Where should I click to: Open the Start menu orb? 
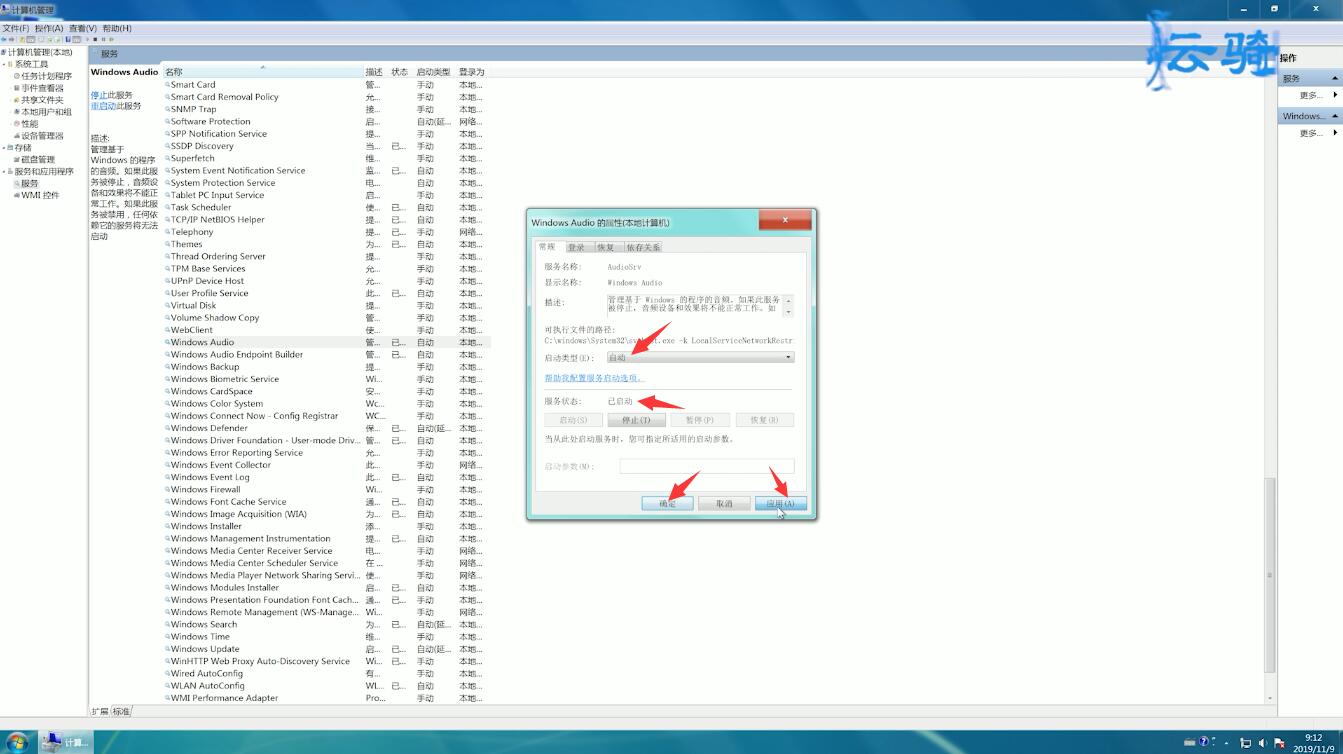click(x=17, y=742)
